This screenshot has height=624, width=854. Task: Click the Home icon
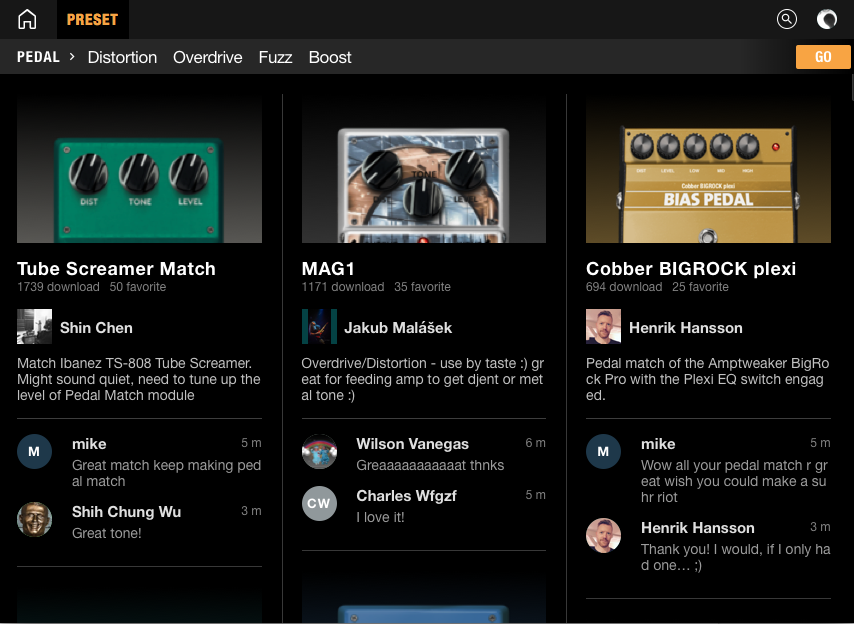coord(27,19)
